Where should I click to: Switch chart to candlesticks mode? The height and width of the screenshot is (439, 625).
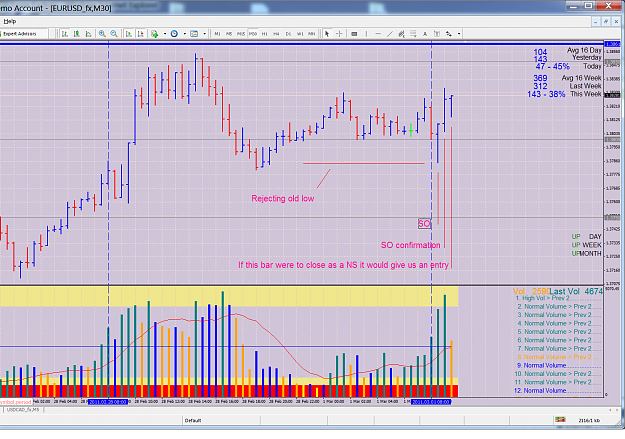pyautogui.click(x=77, y=34)
